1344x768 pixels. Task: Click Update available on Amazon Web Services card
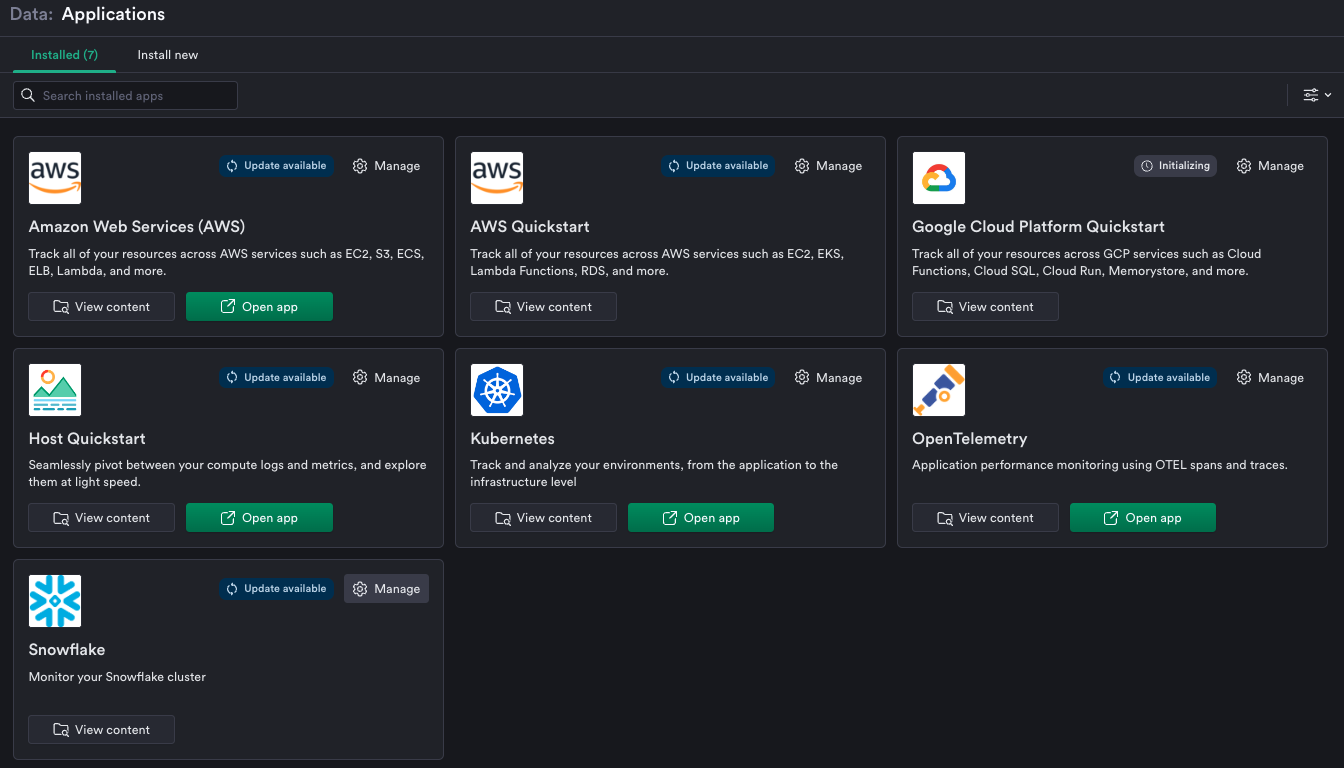coord(277,166)
